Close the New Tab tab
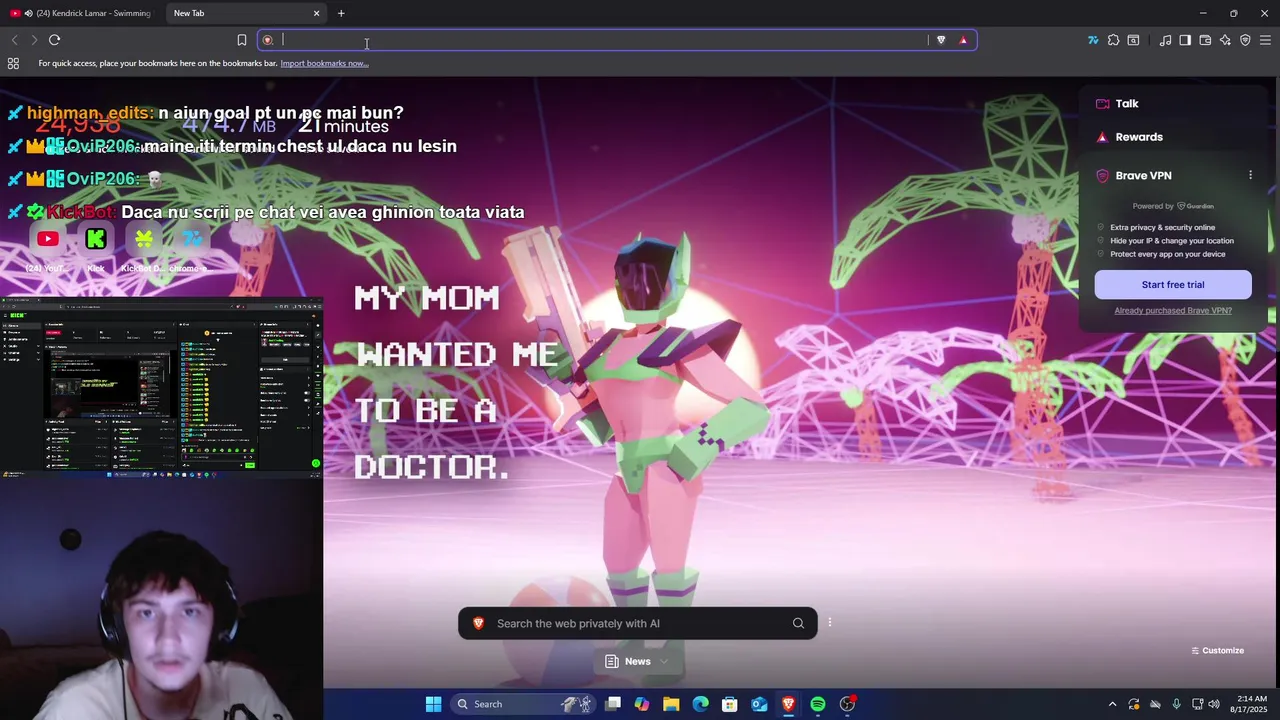Screen dimensions: 1280x720 [x=317, y=13]
